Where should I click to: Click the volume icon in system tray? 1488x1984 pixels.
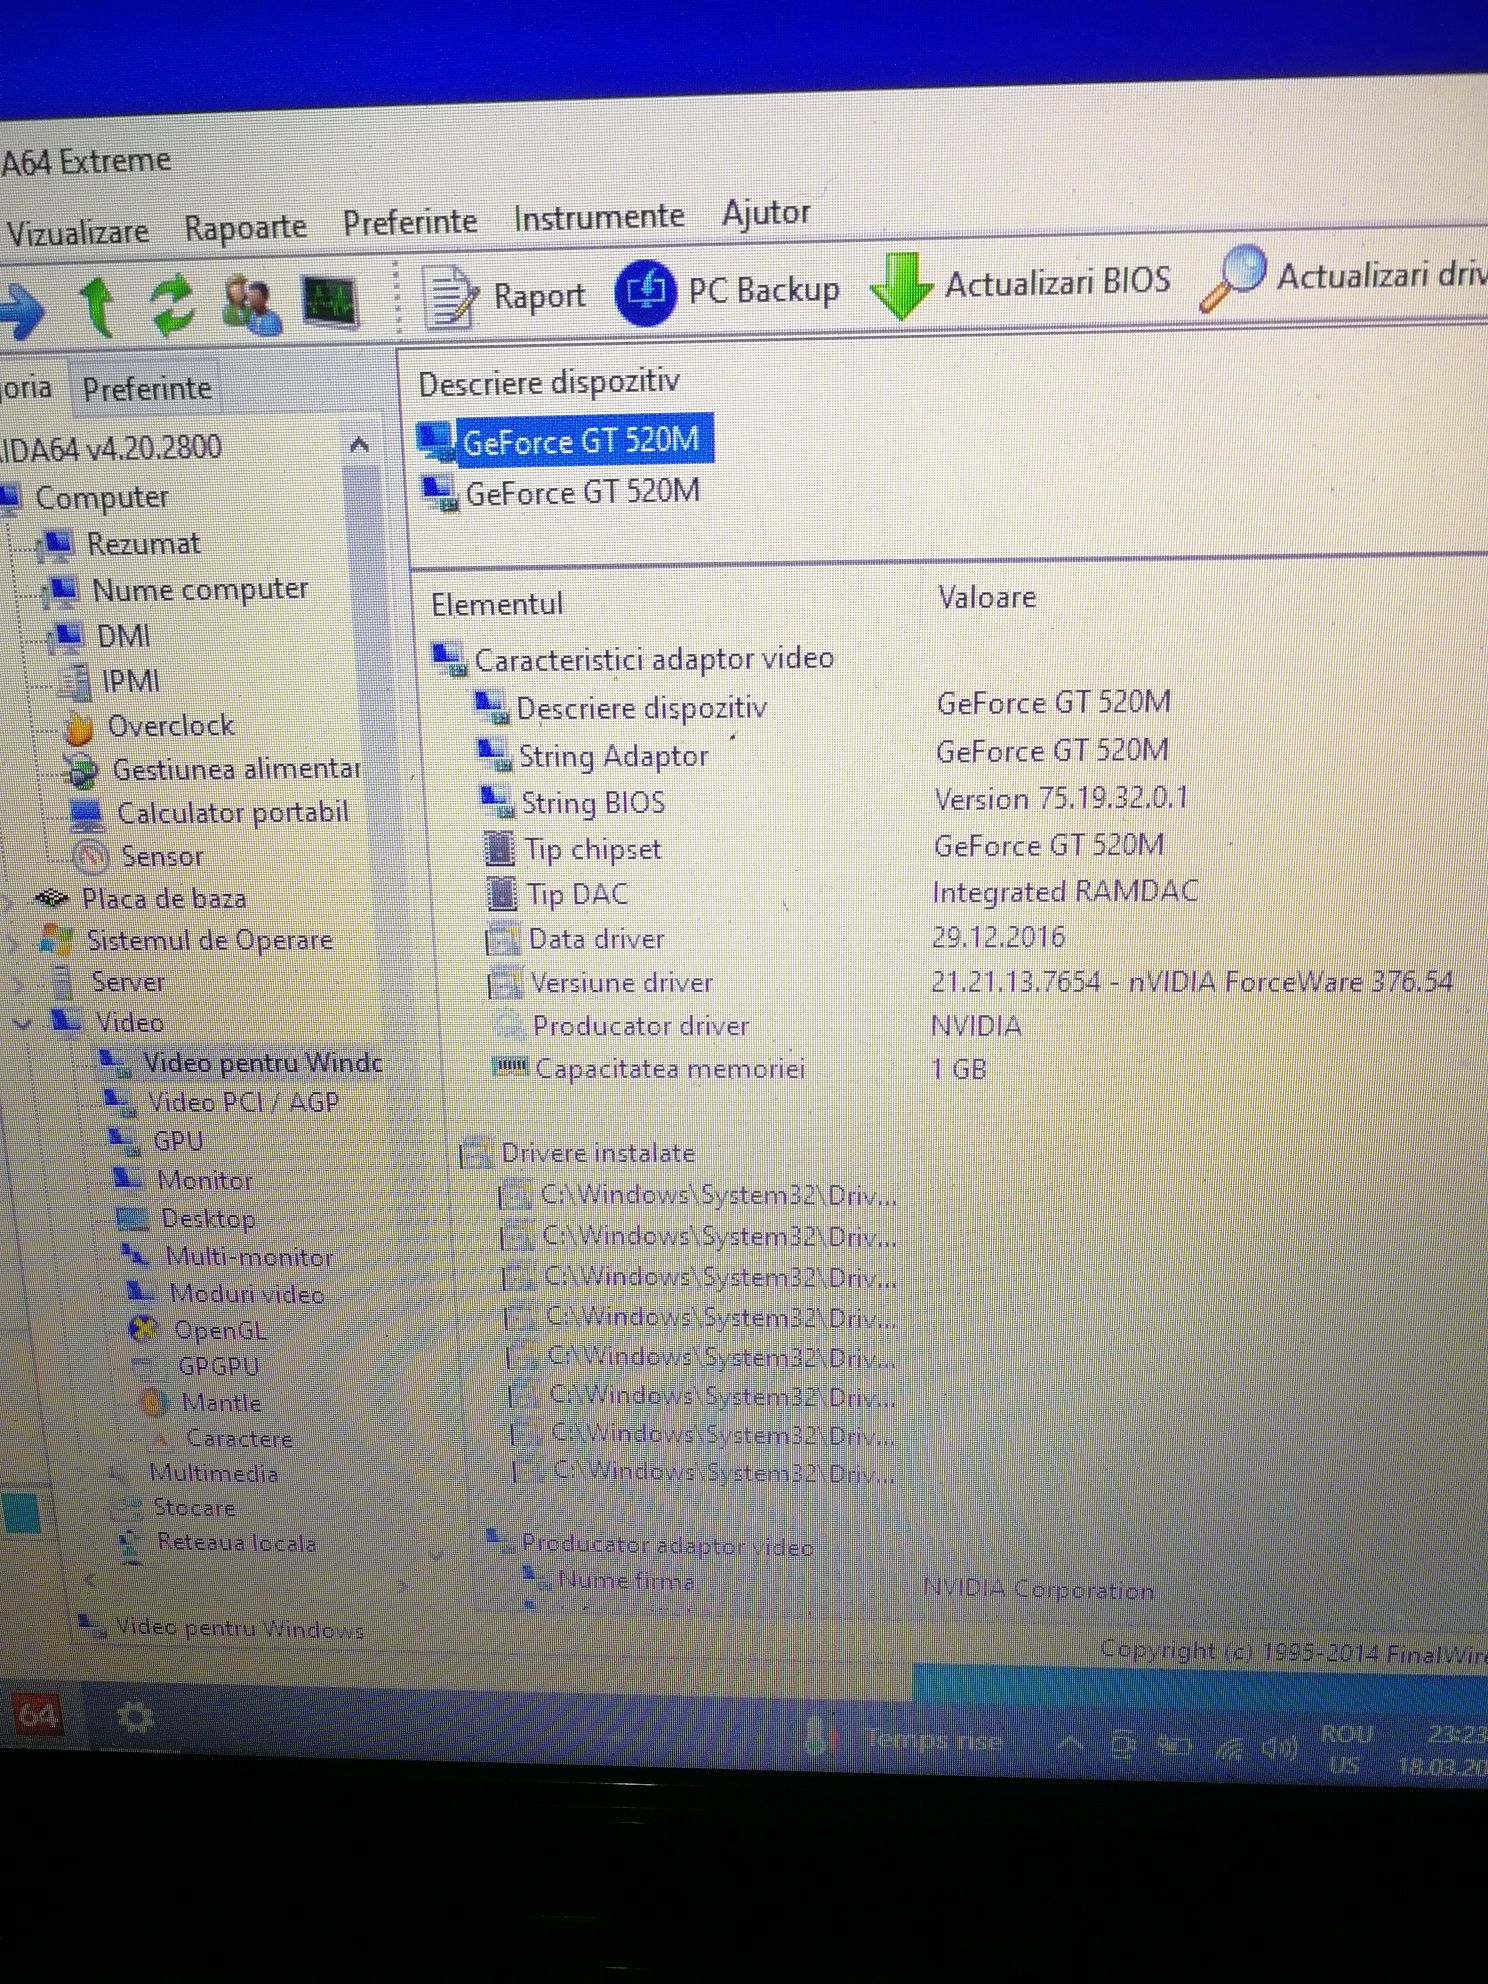click(1279, 1748)
